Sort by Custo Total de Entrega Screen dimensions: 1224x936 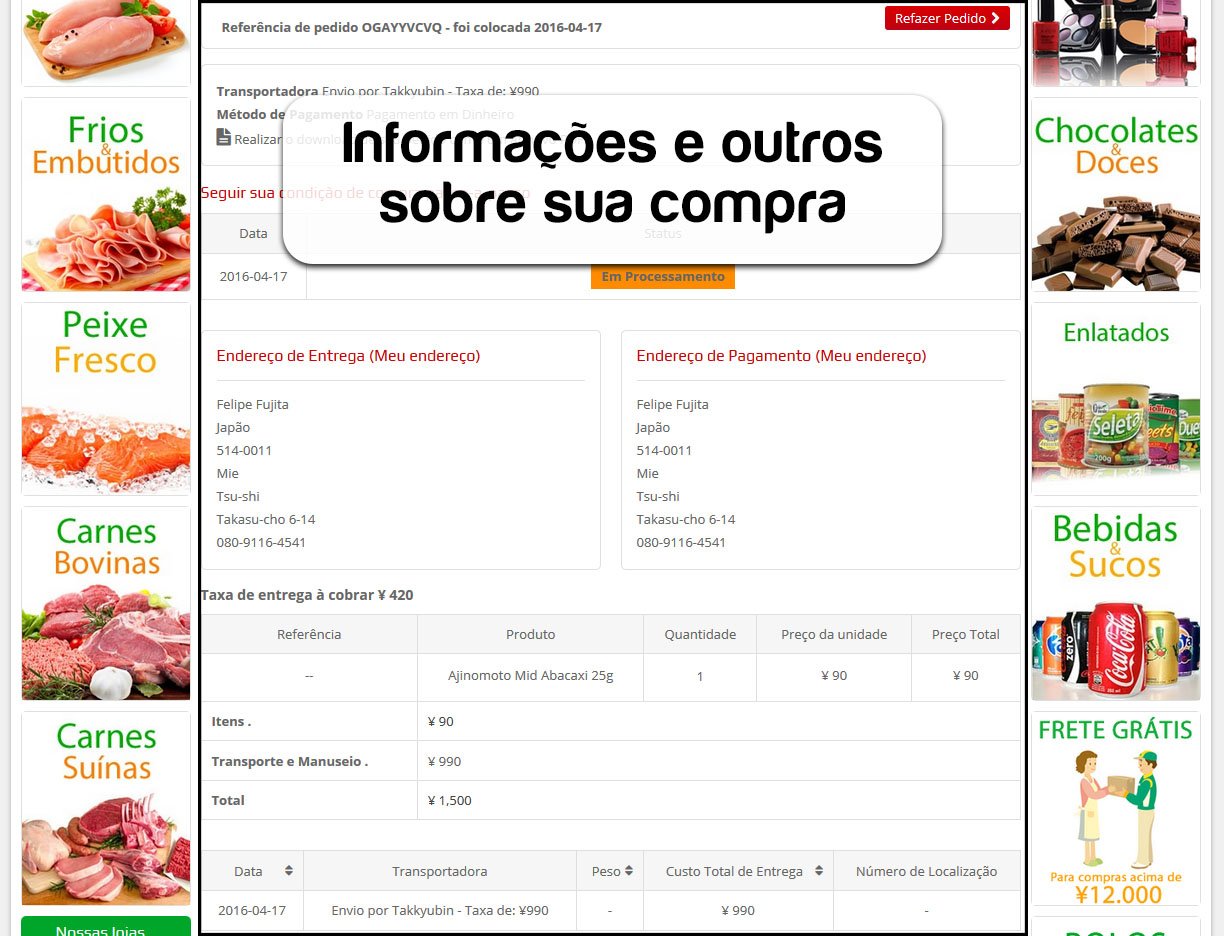point(819,871)
